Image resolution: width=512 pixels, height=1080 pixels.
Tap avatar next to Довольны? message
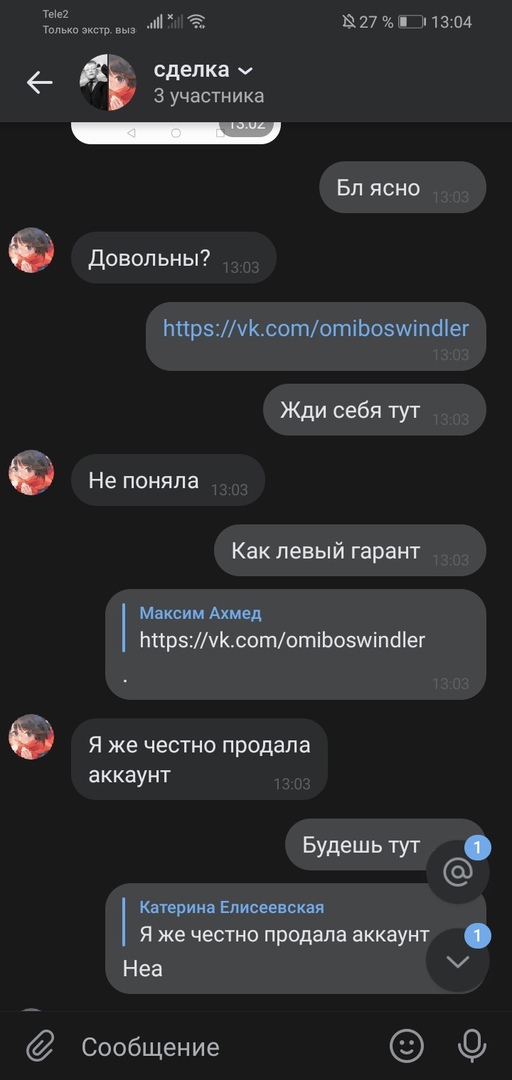click(31, 250)
